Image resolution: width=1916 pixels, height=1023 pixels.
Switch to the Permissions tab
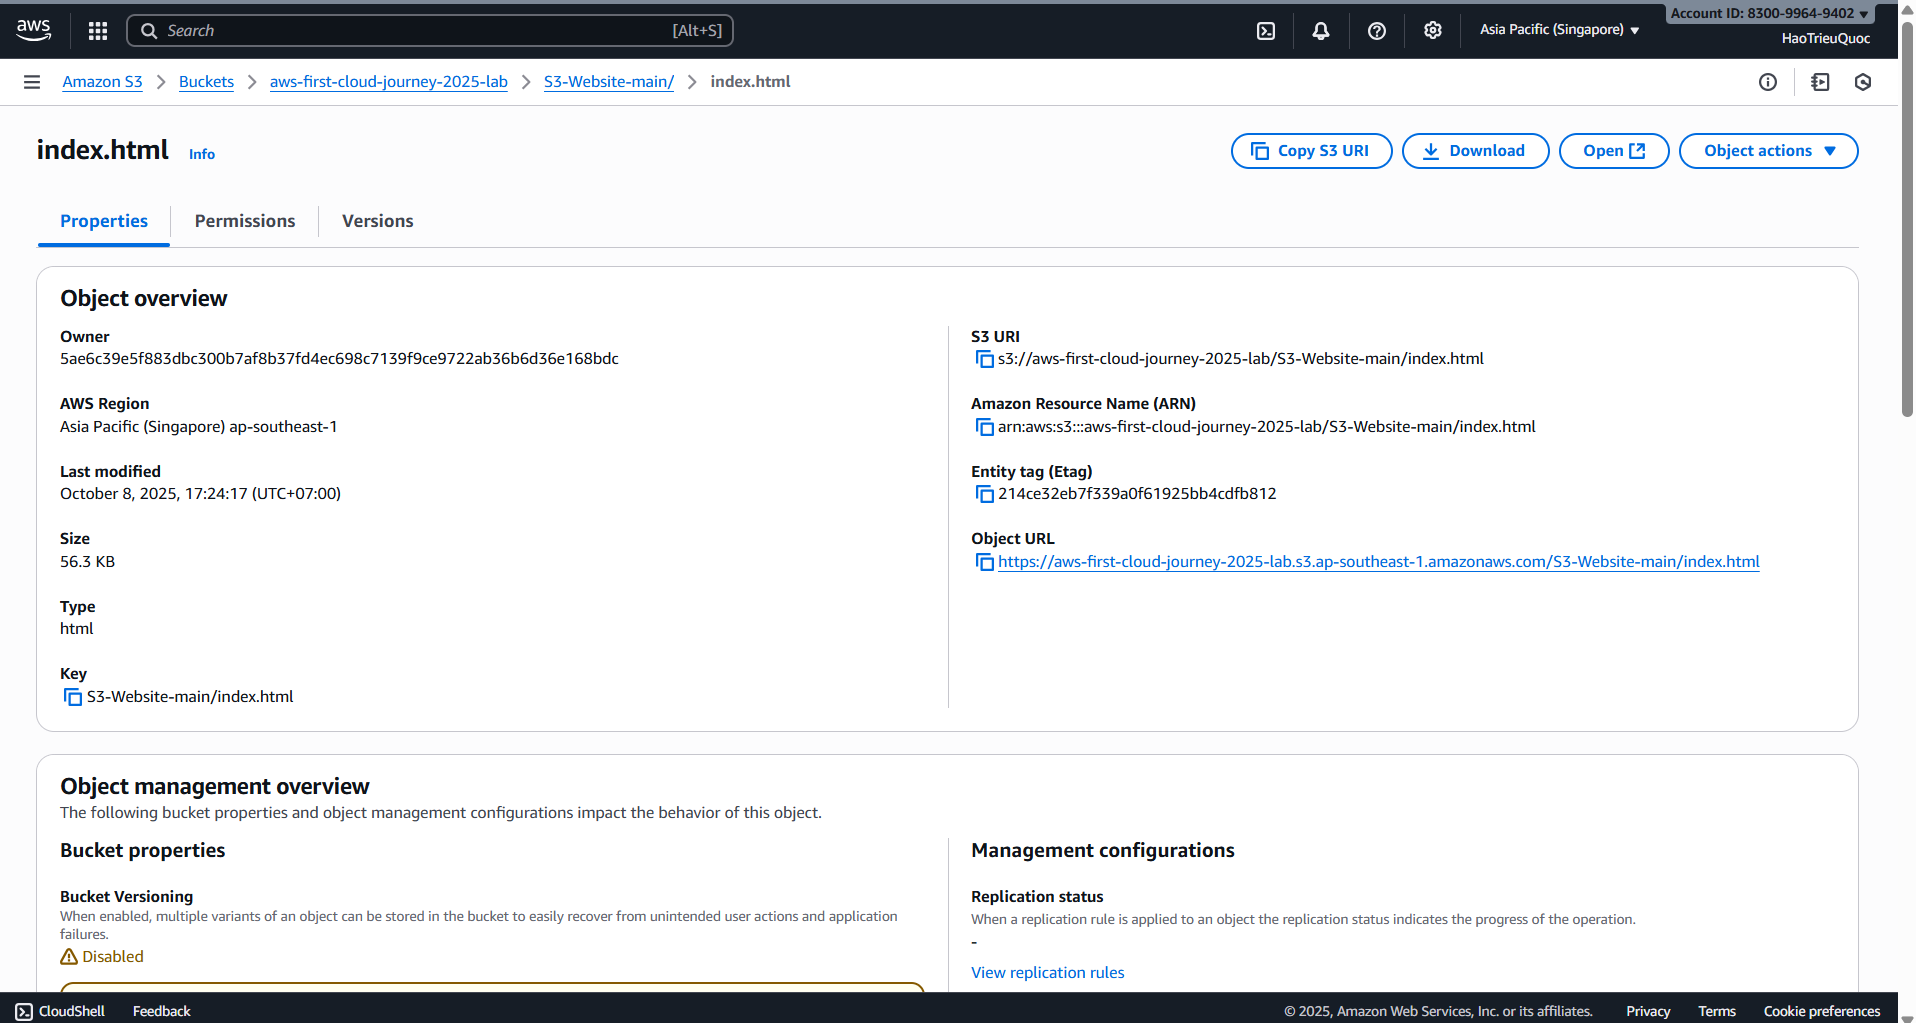pyautogui.click(x=245, y=221)
